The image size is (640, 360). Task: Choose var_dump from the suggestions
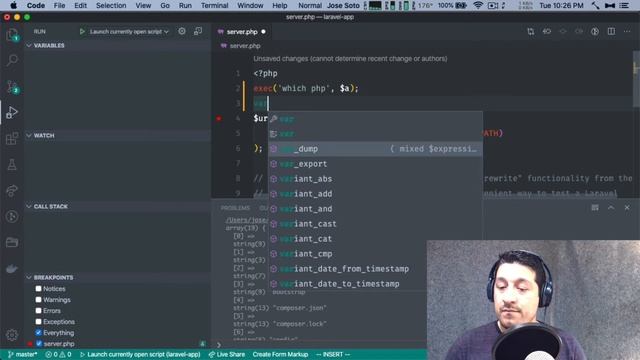pos(375,149)
